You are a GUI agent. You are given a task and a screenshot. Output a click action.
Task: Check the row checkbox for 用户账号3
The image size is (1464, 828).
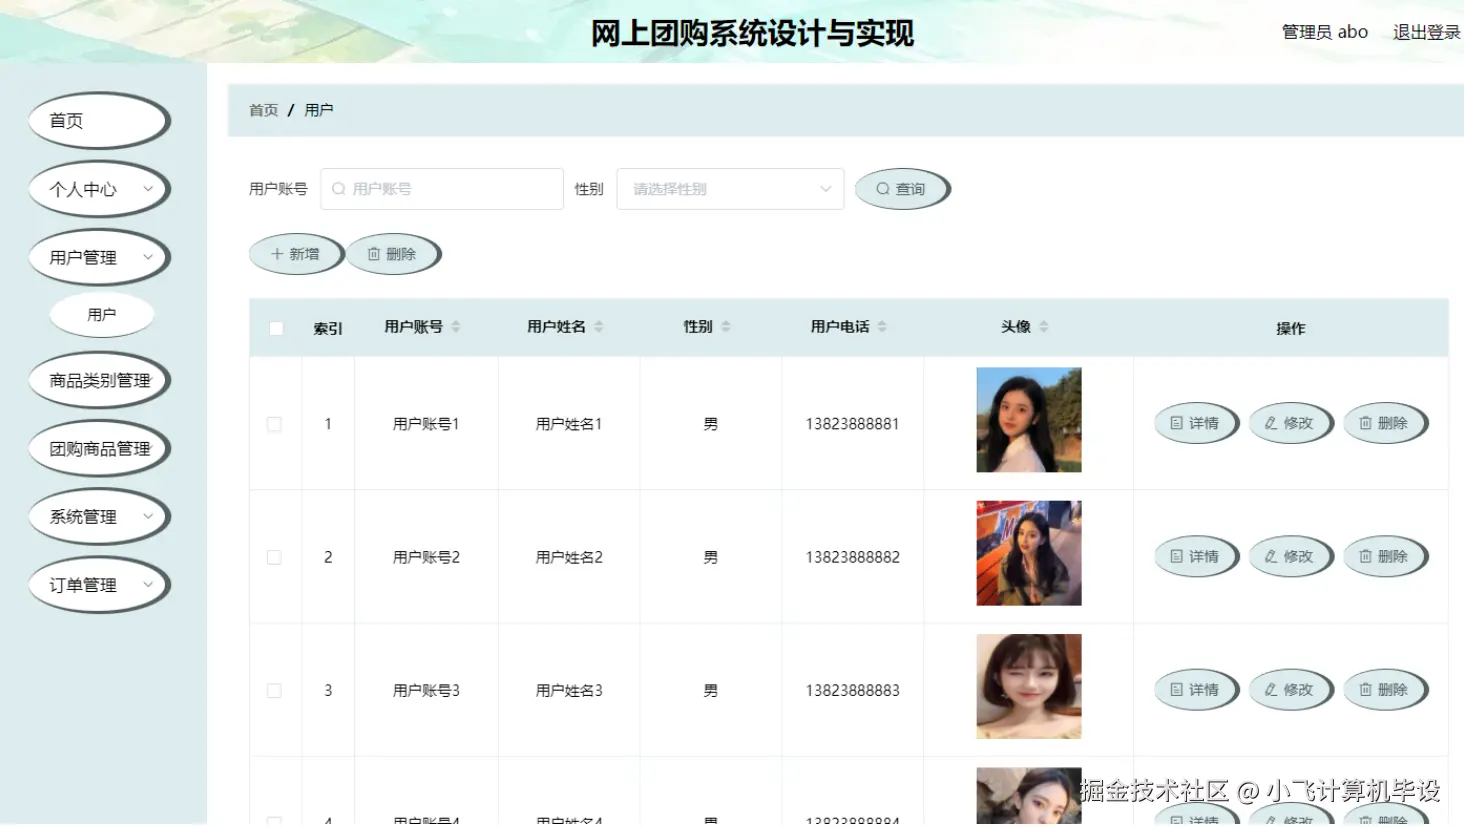(274, 690)
